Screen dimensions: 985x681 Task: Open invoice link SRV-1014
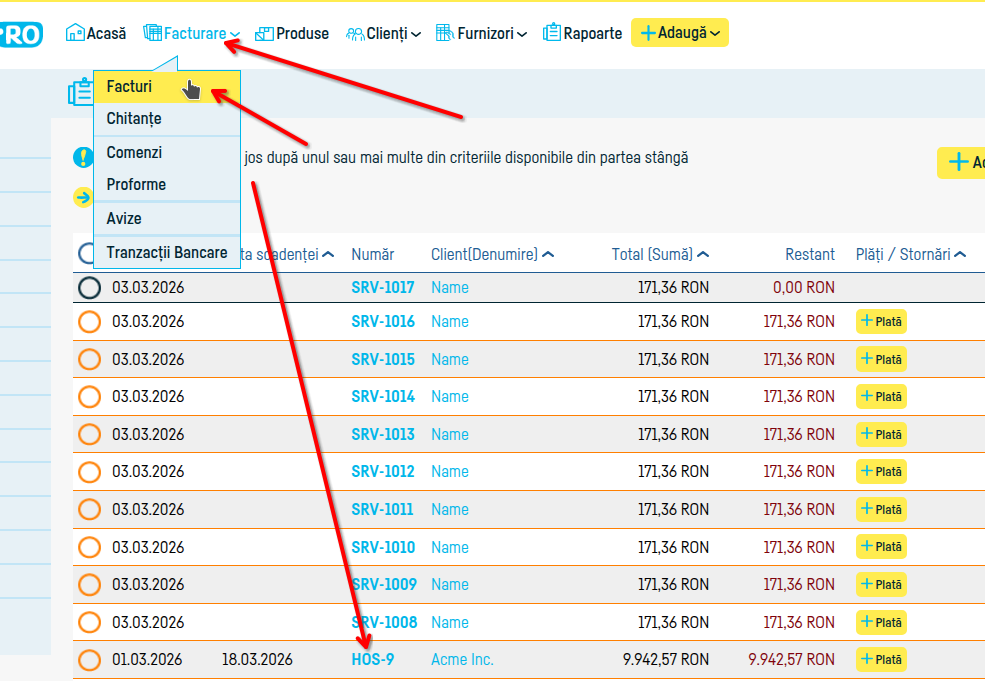point(382,397)
